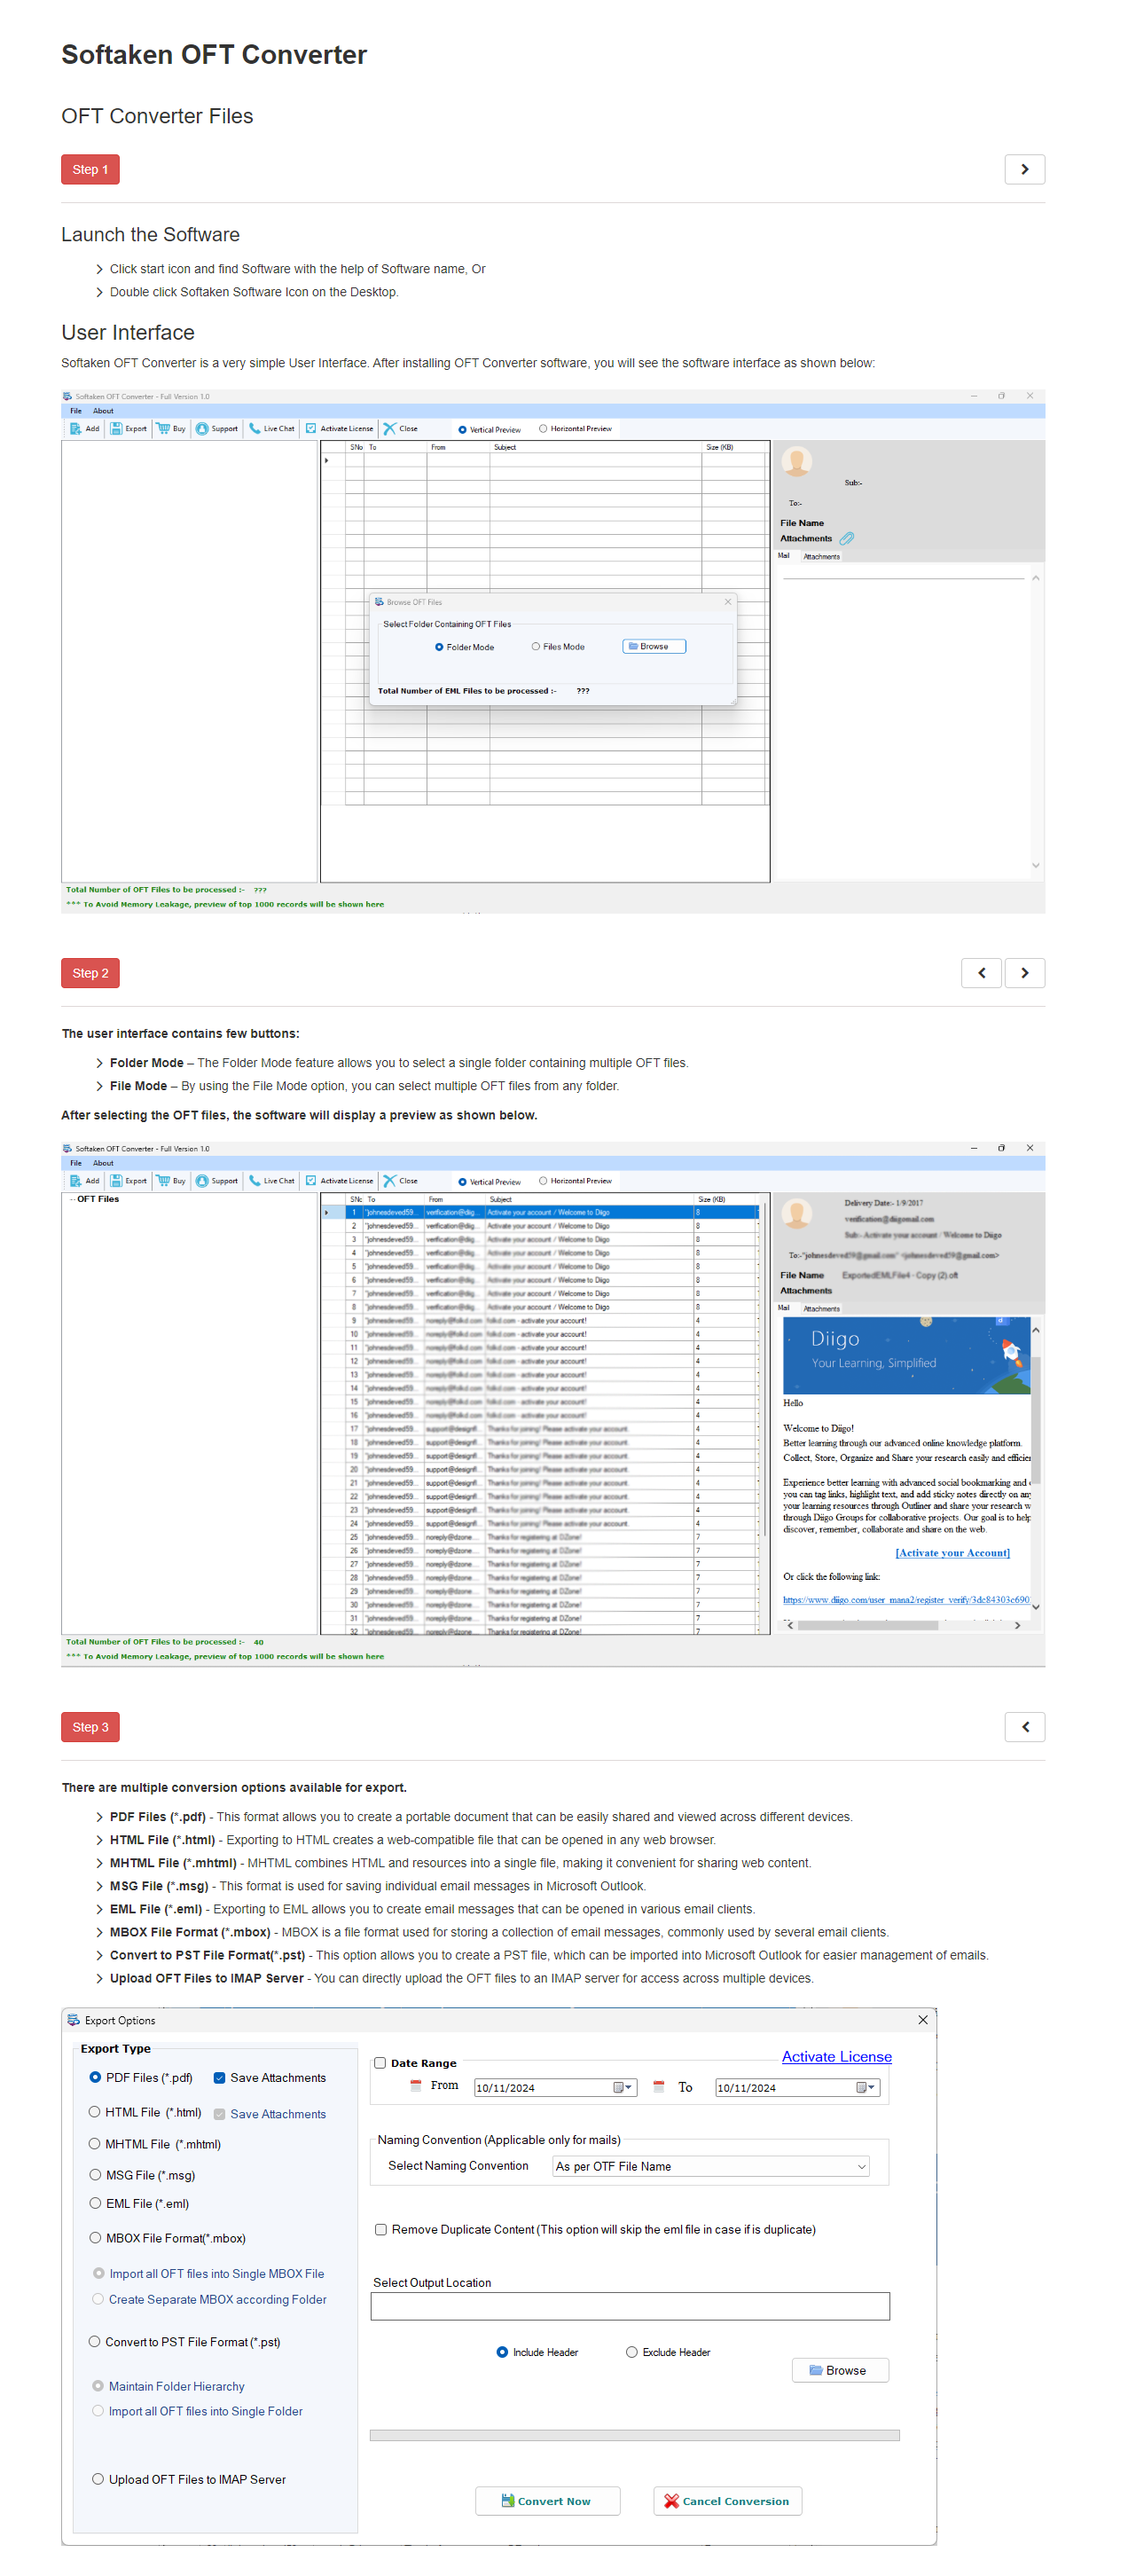This screenshot has height=2576, width=1128.
Task: Click the Live Chat icon in the OFT preview screenshot
Action: [x=255, y=1180]
